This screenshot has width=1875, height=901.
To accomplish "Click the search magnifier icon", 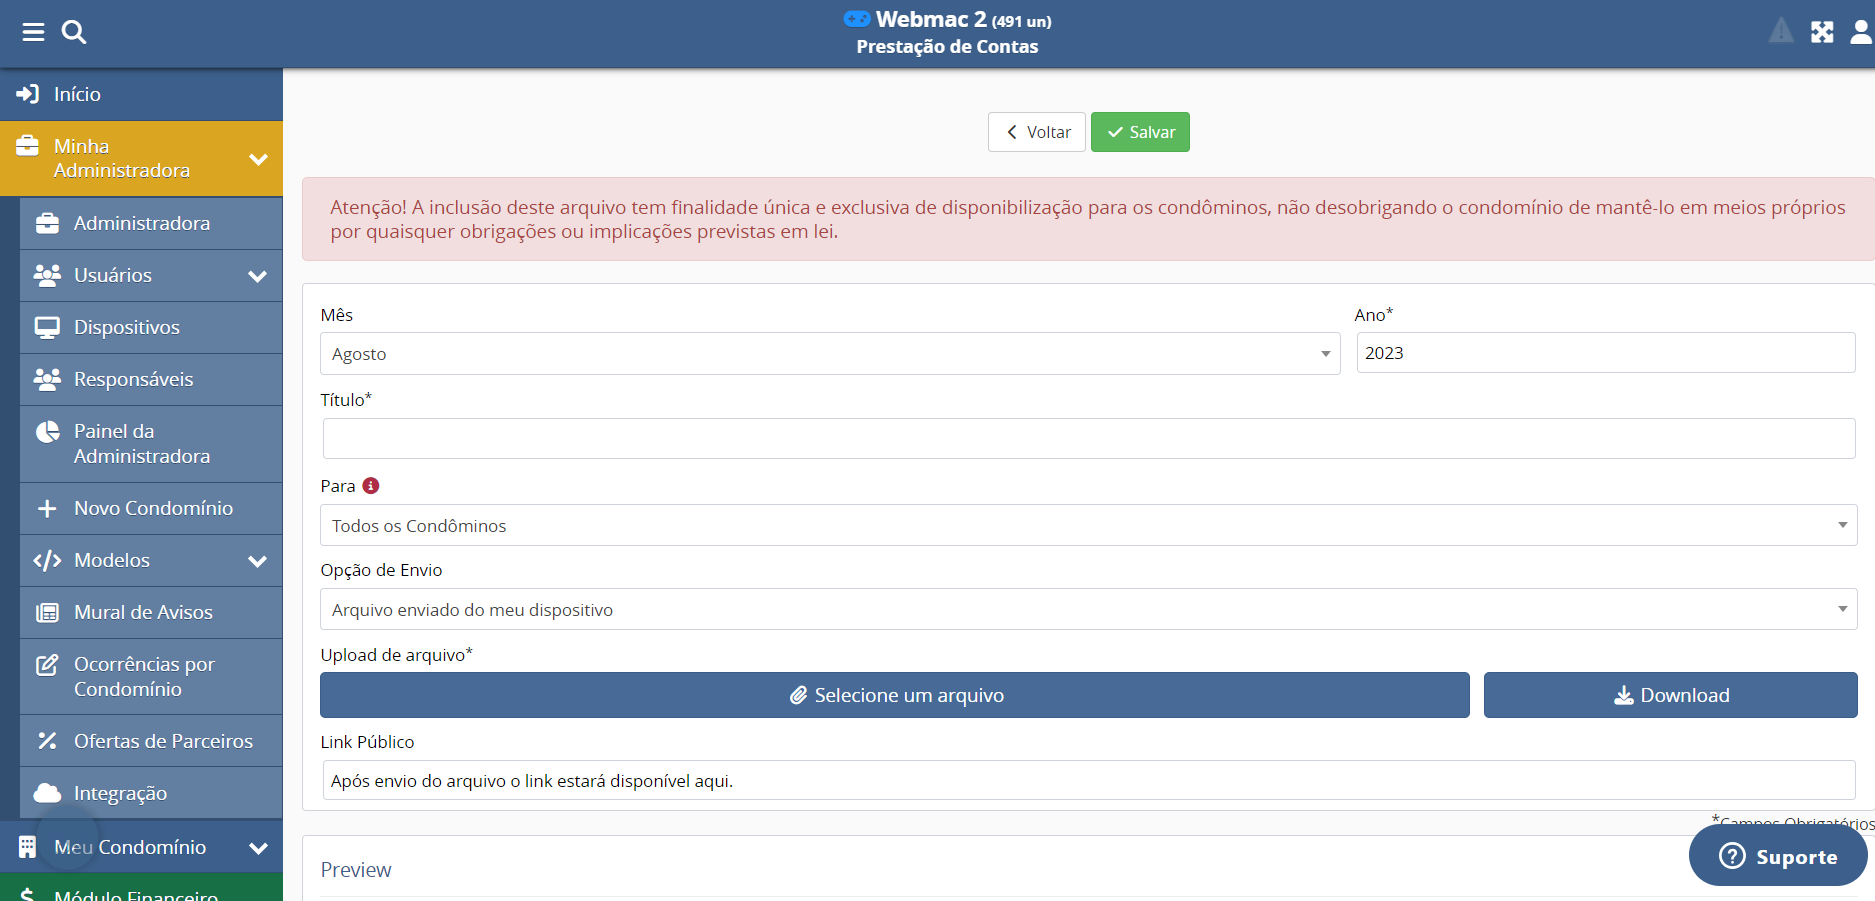I will (74, 32).
